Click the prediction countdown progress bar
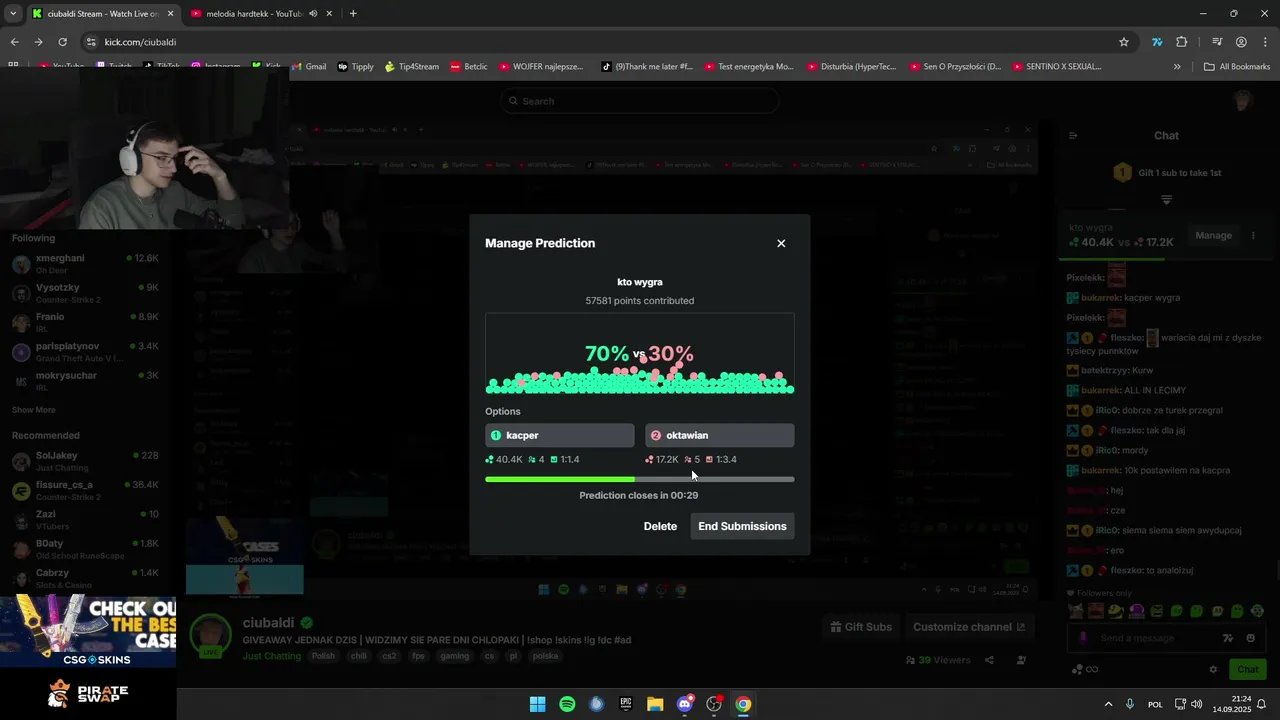 point(640,479)
